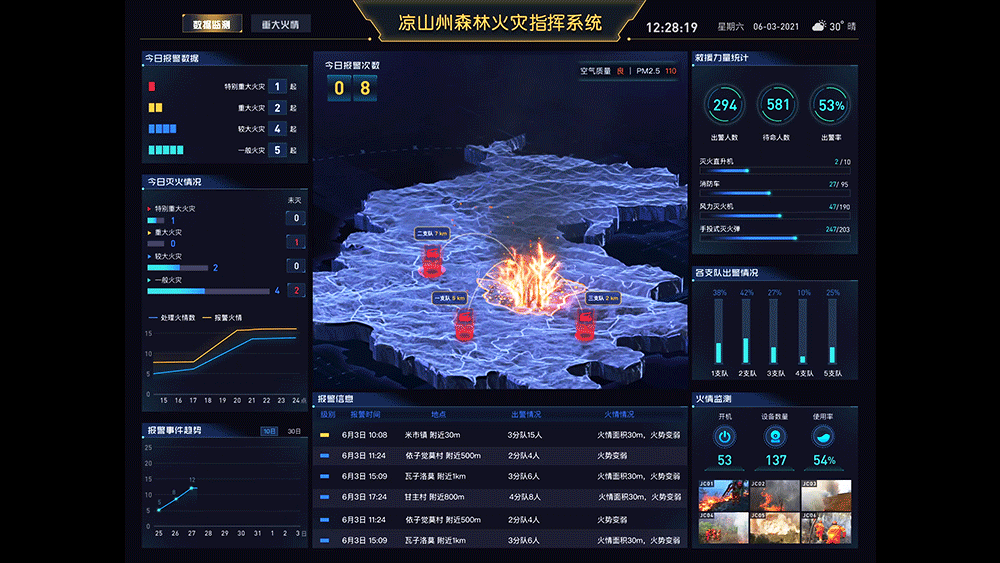Click the PM2.5 110 air quality reading
This screenshot has width=1000, height=563.
point(656,71)
